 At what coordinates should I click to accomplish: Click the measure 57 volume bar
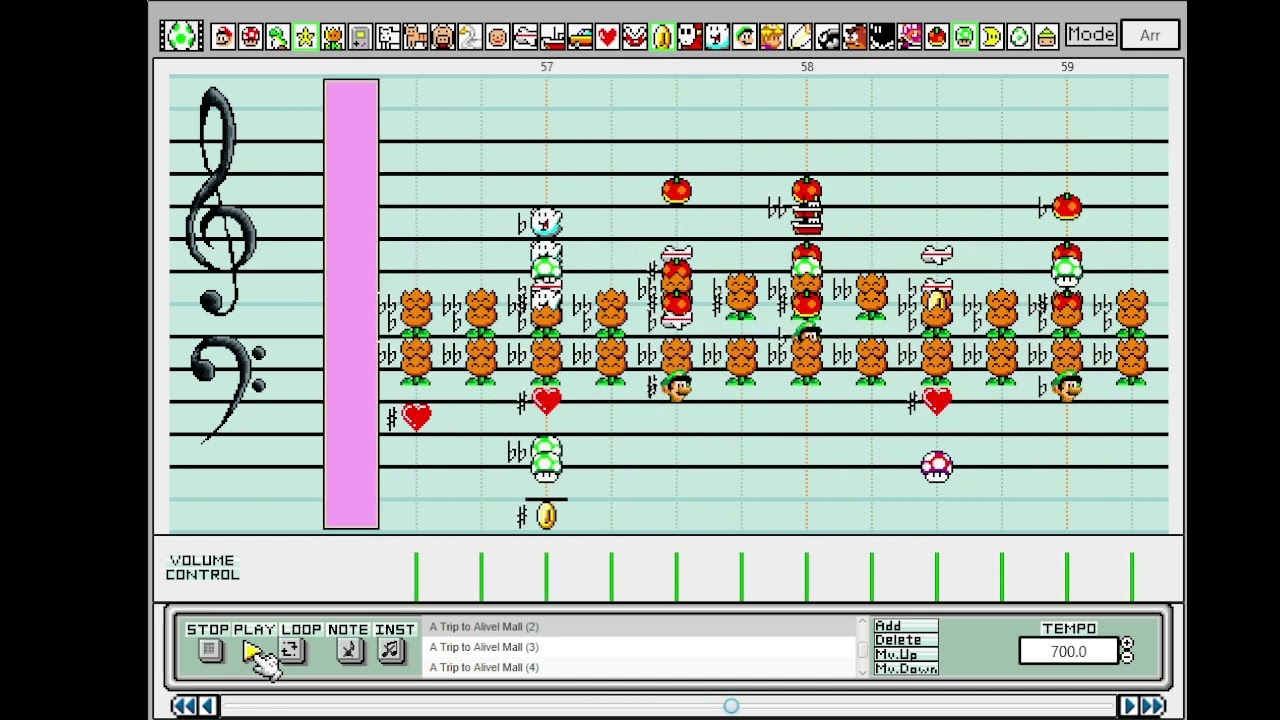pos(546,578)
